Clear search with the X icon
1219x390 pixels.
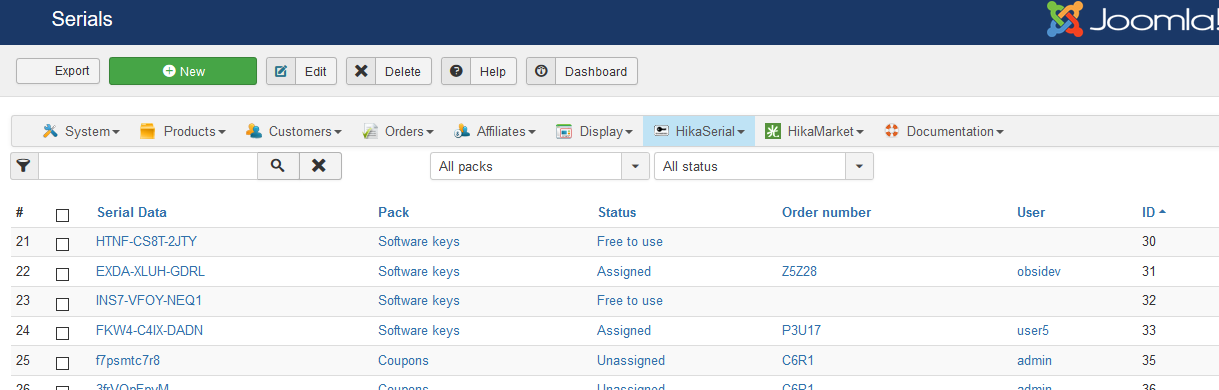319,166
